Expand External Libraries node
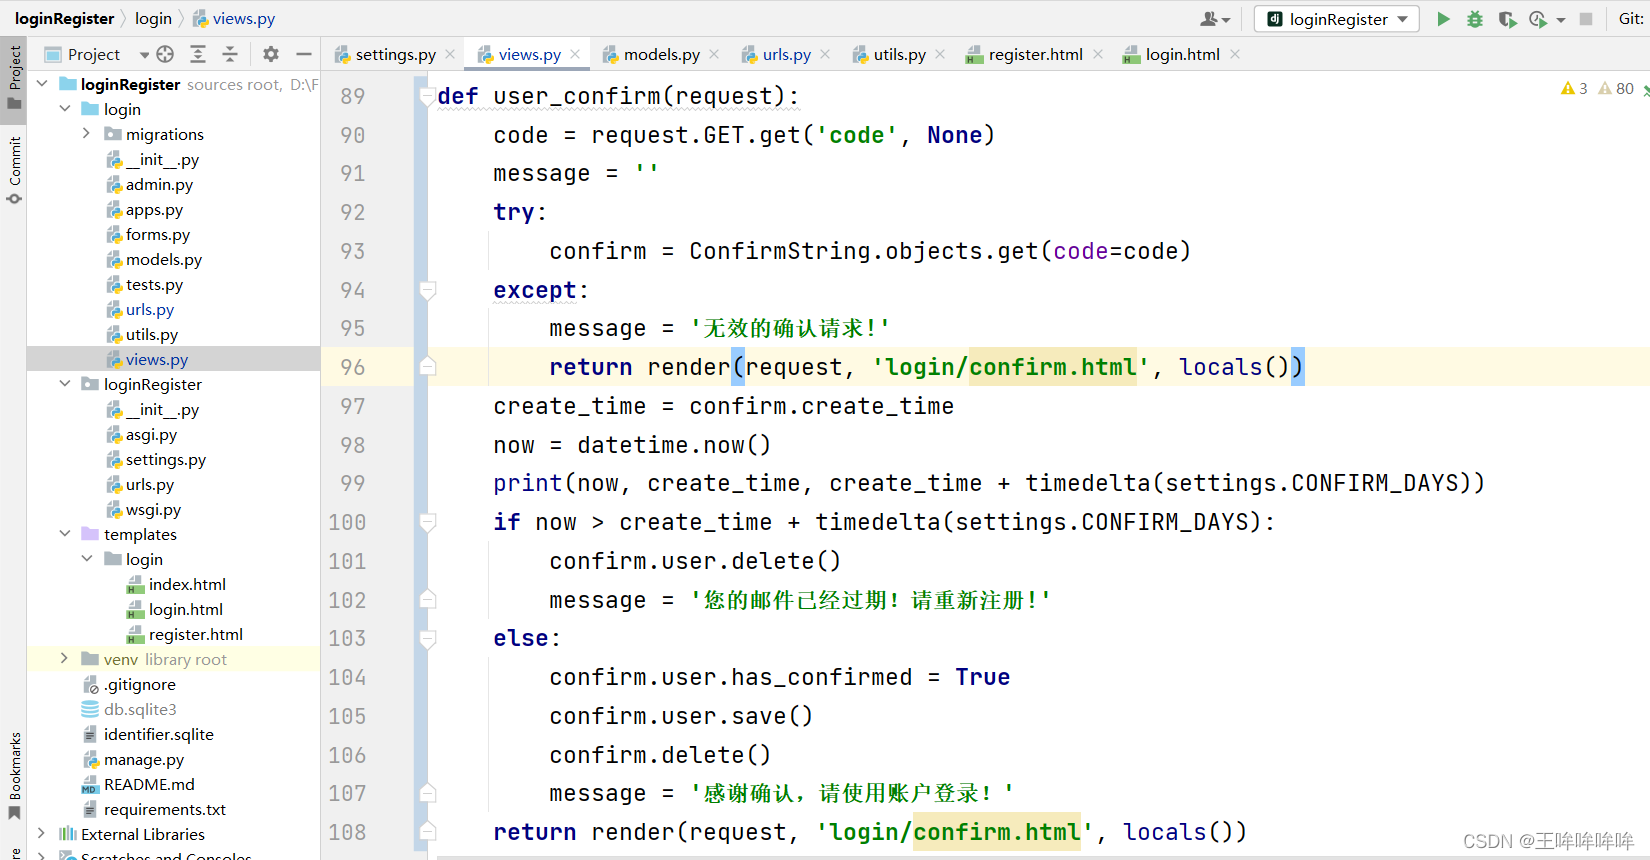Image resolution: width=1650 pixels, height=860 pixels. tap(42, 834)
